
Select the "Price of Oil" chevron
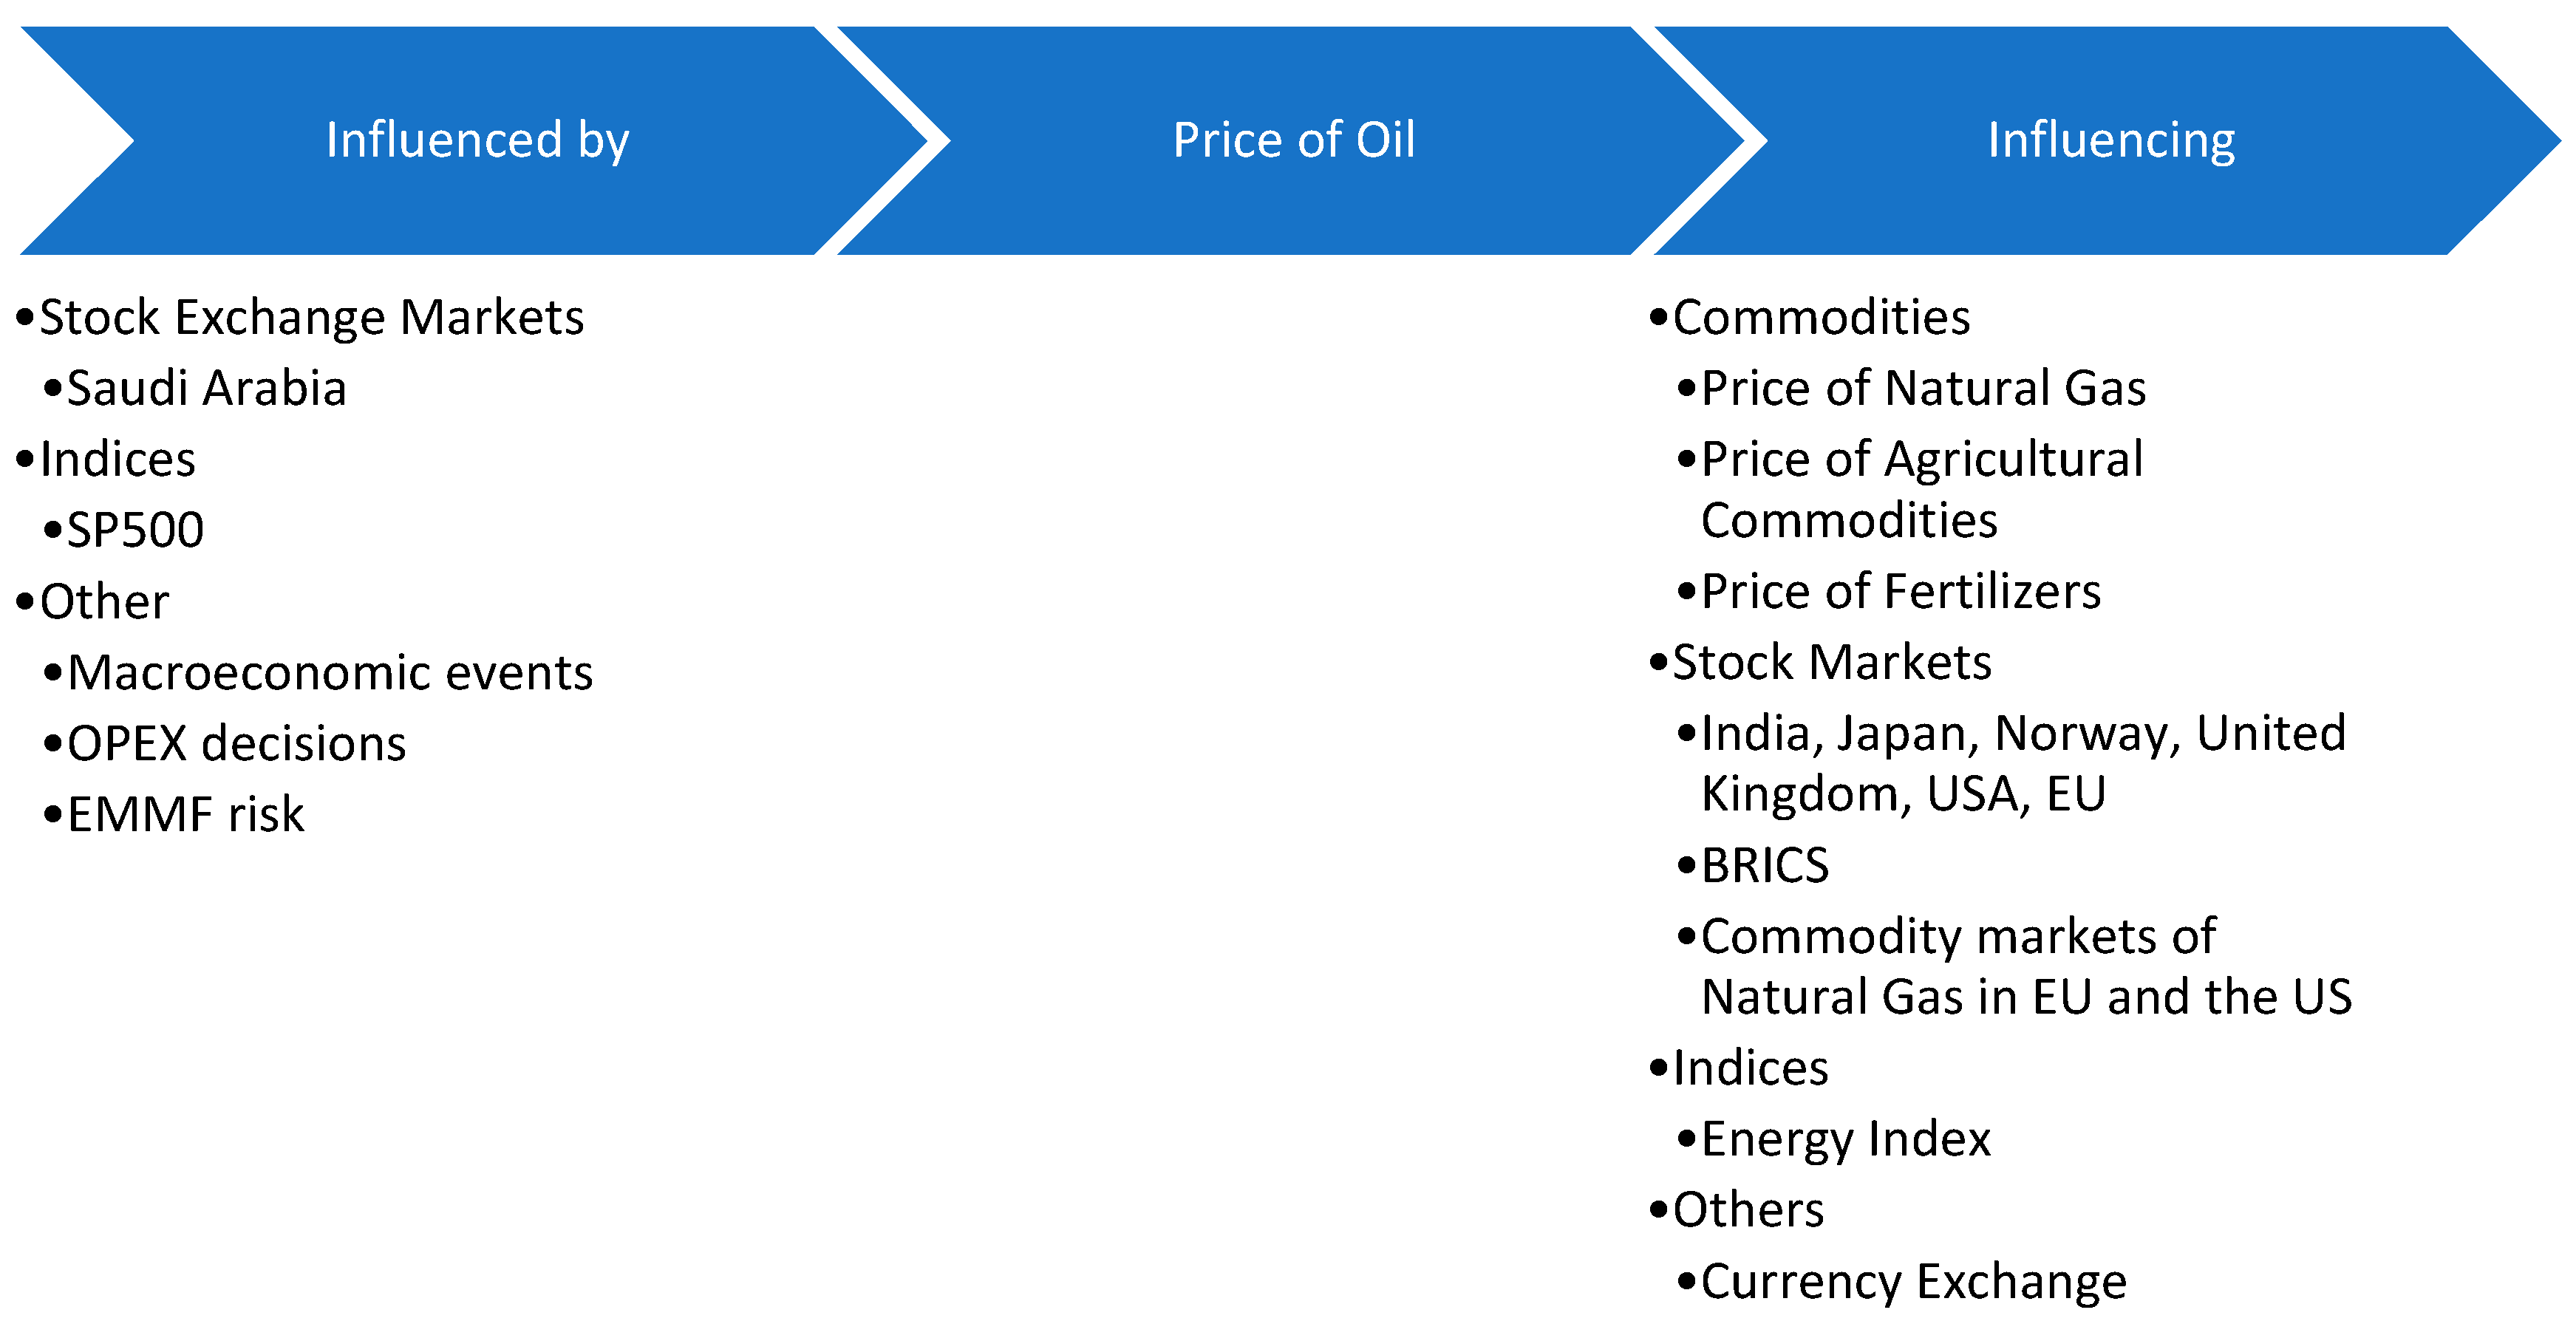point(1293,140)
